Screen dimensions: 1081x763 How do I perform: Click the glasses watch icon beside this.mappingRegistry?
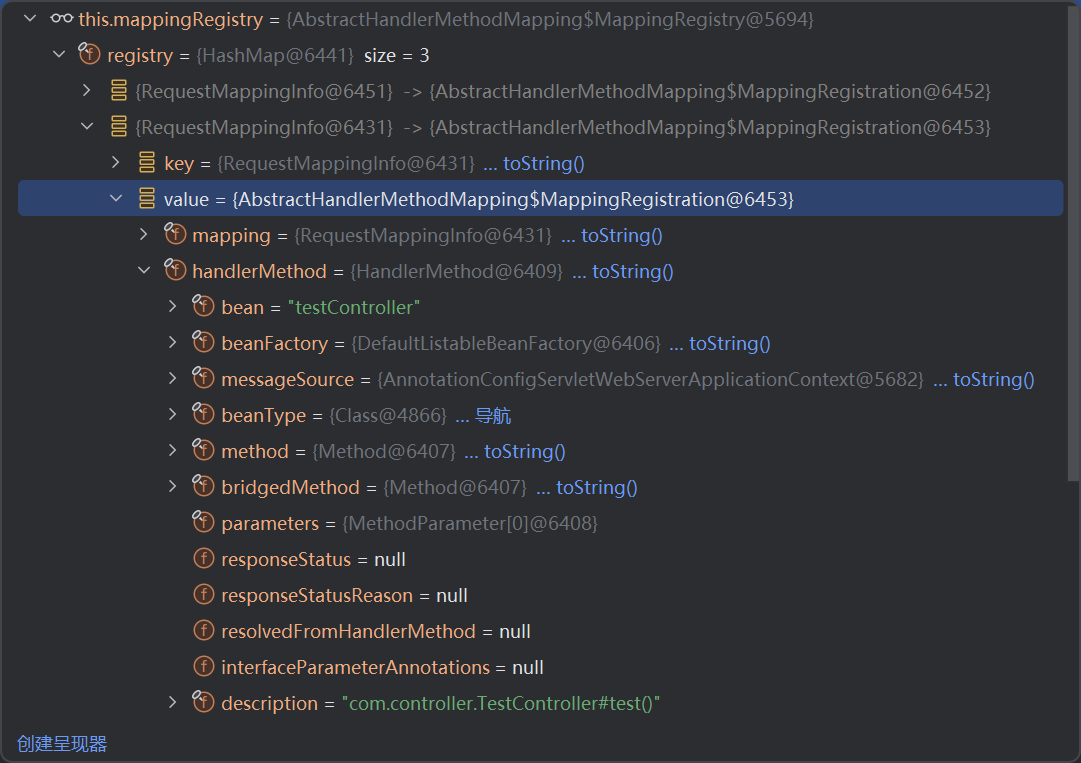click(61, 19)
